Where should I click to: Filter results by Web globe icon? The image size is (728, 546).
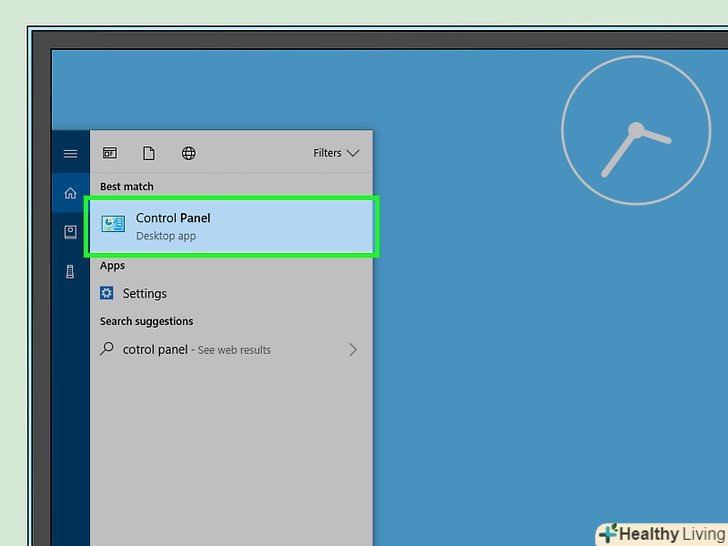point(188,153)
